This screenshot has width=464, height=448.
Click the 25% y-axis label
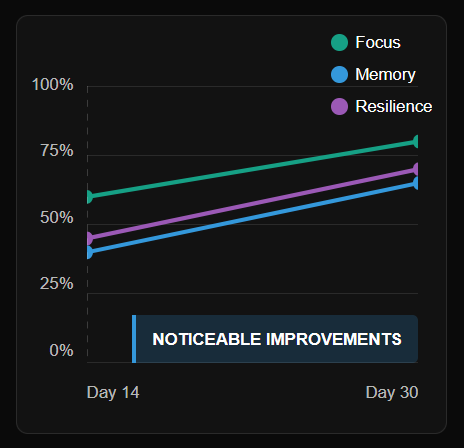coord(57,284)
